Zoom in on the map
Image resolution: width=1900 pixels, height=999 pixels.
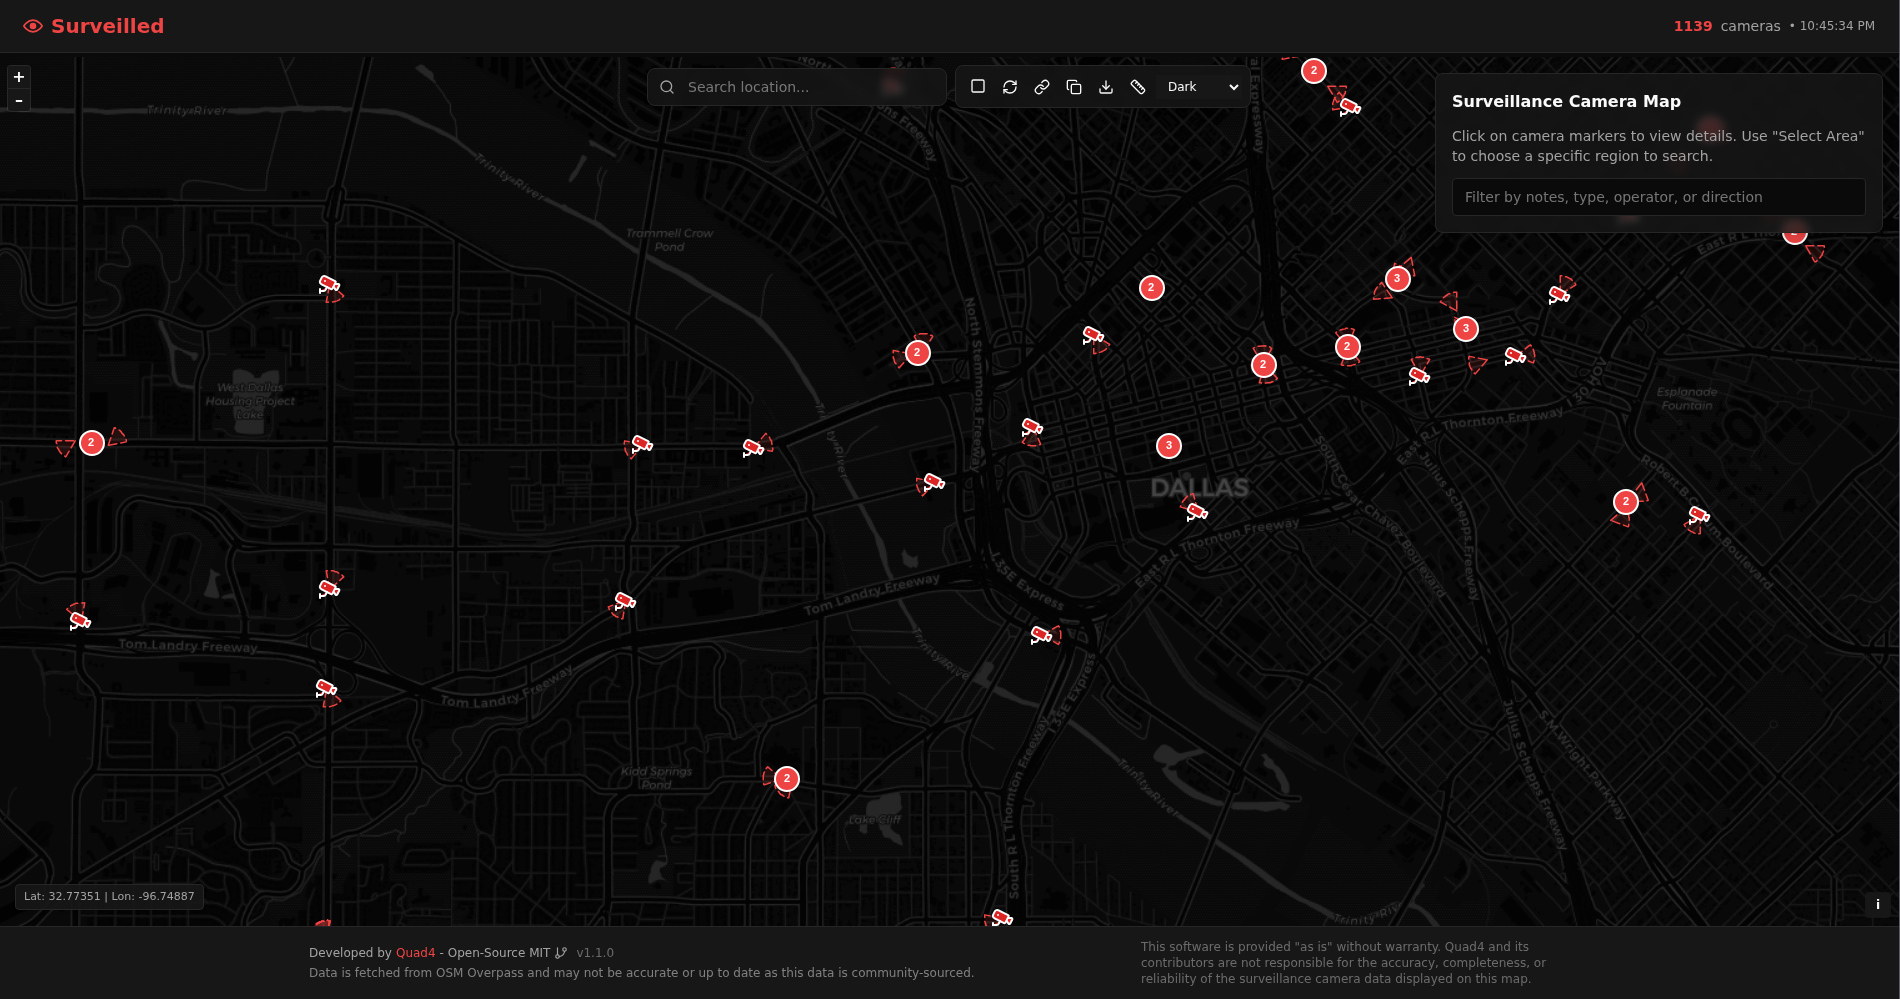(19, 77)
